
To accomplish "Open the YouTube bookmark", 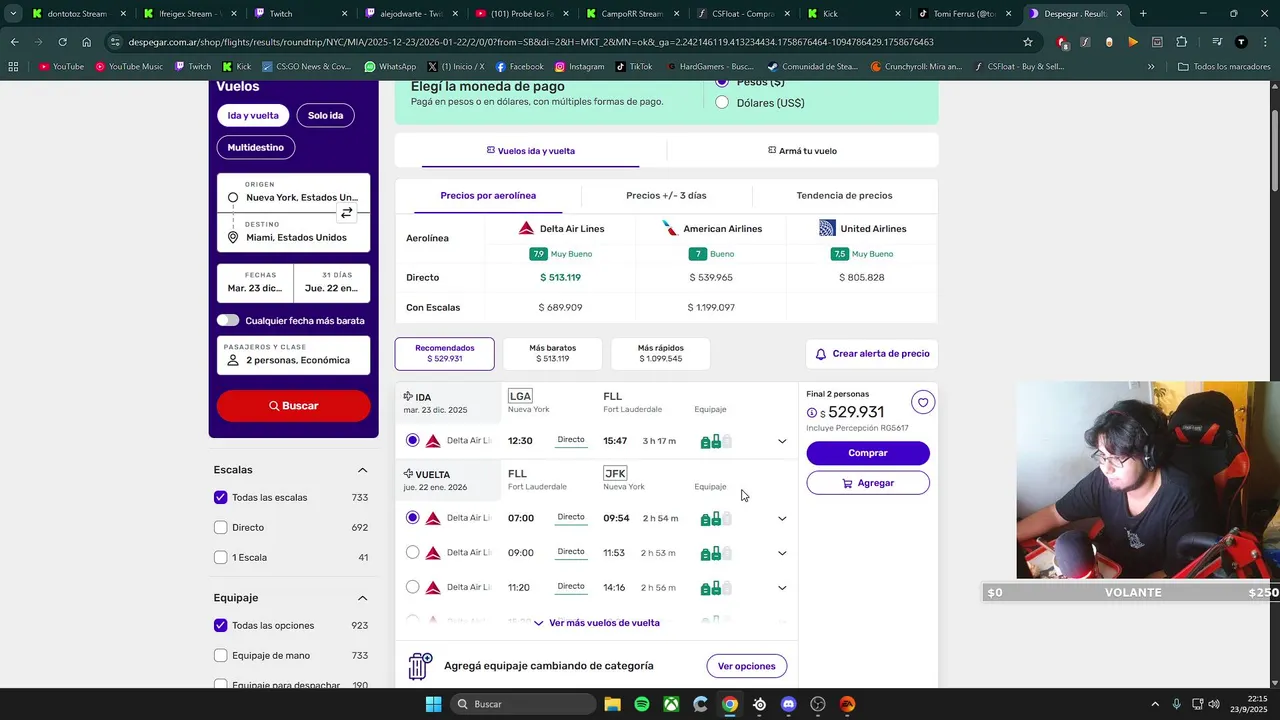I will point(61,66).
